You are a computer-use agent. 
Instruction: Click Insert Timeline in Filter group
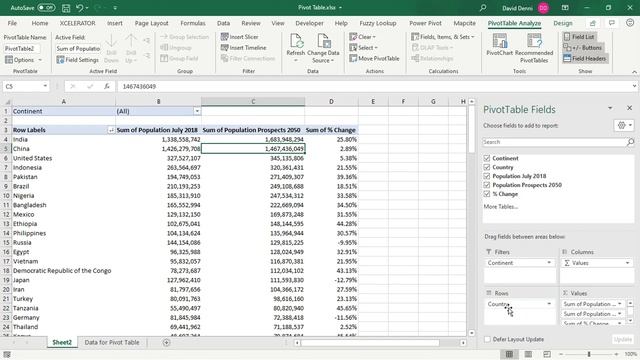pyautogui.click(x=243, y=48)
